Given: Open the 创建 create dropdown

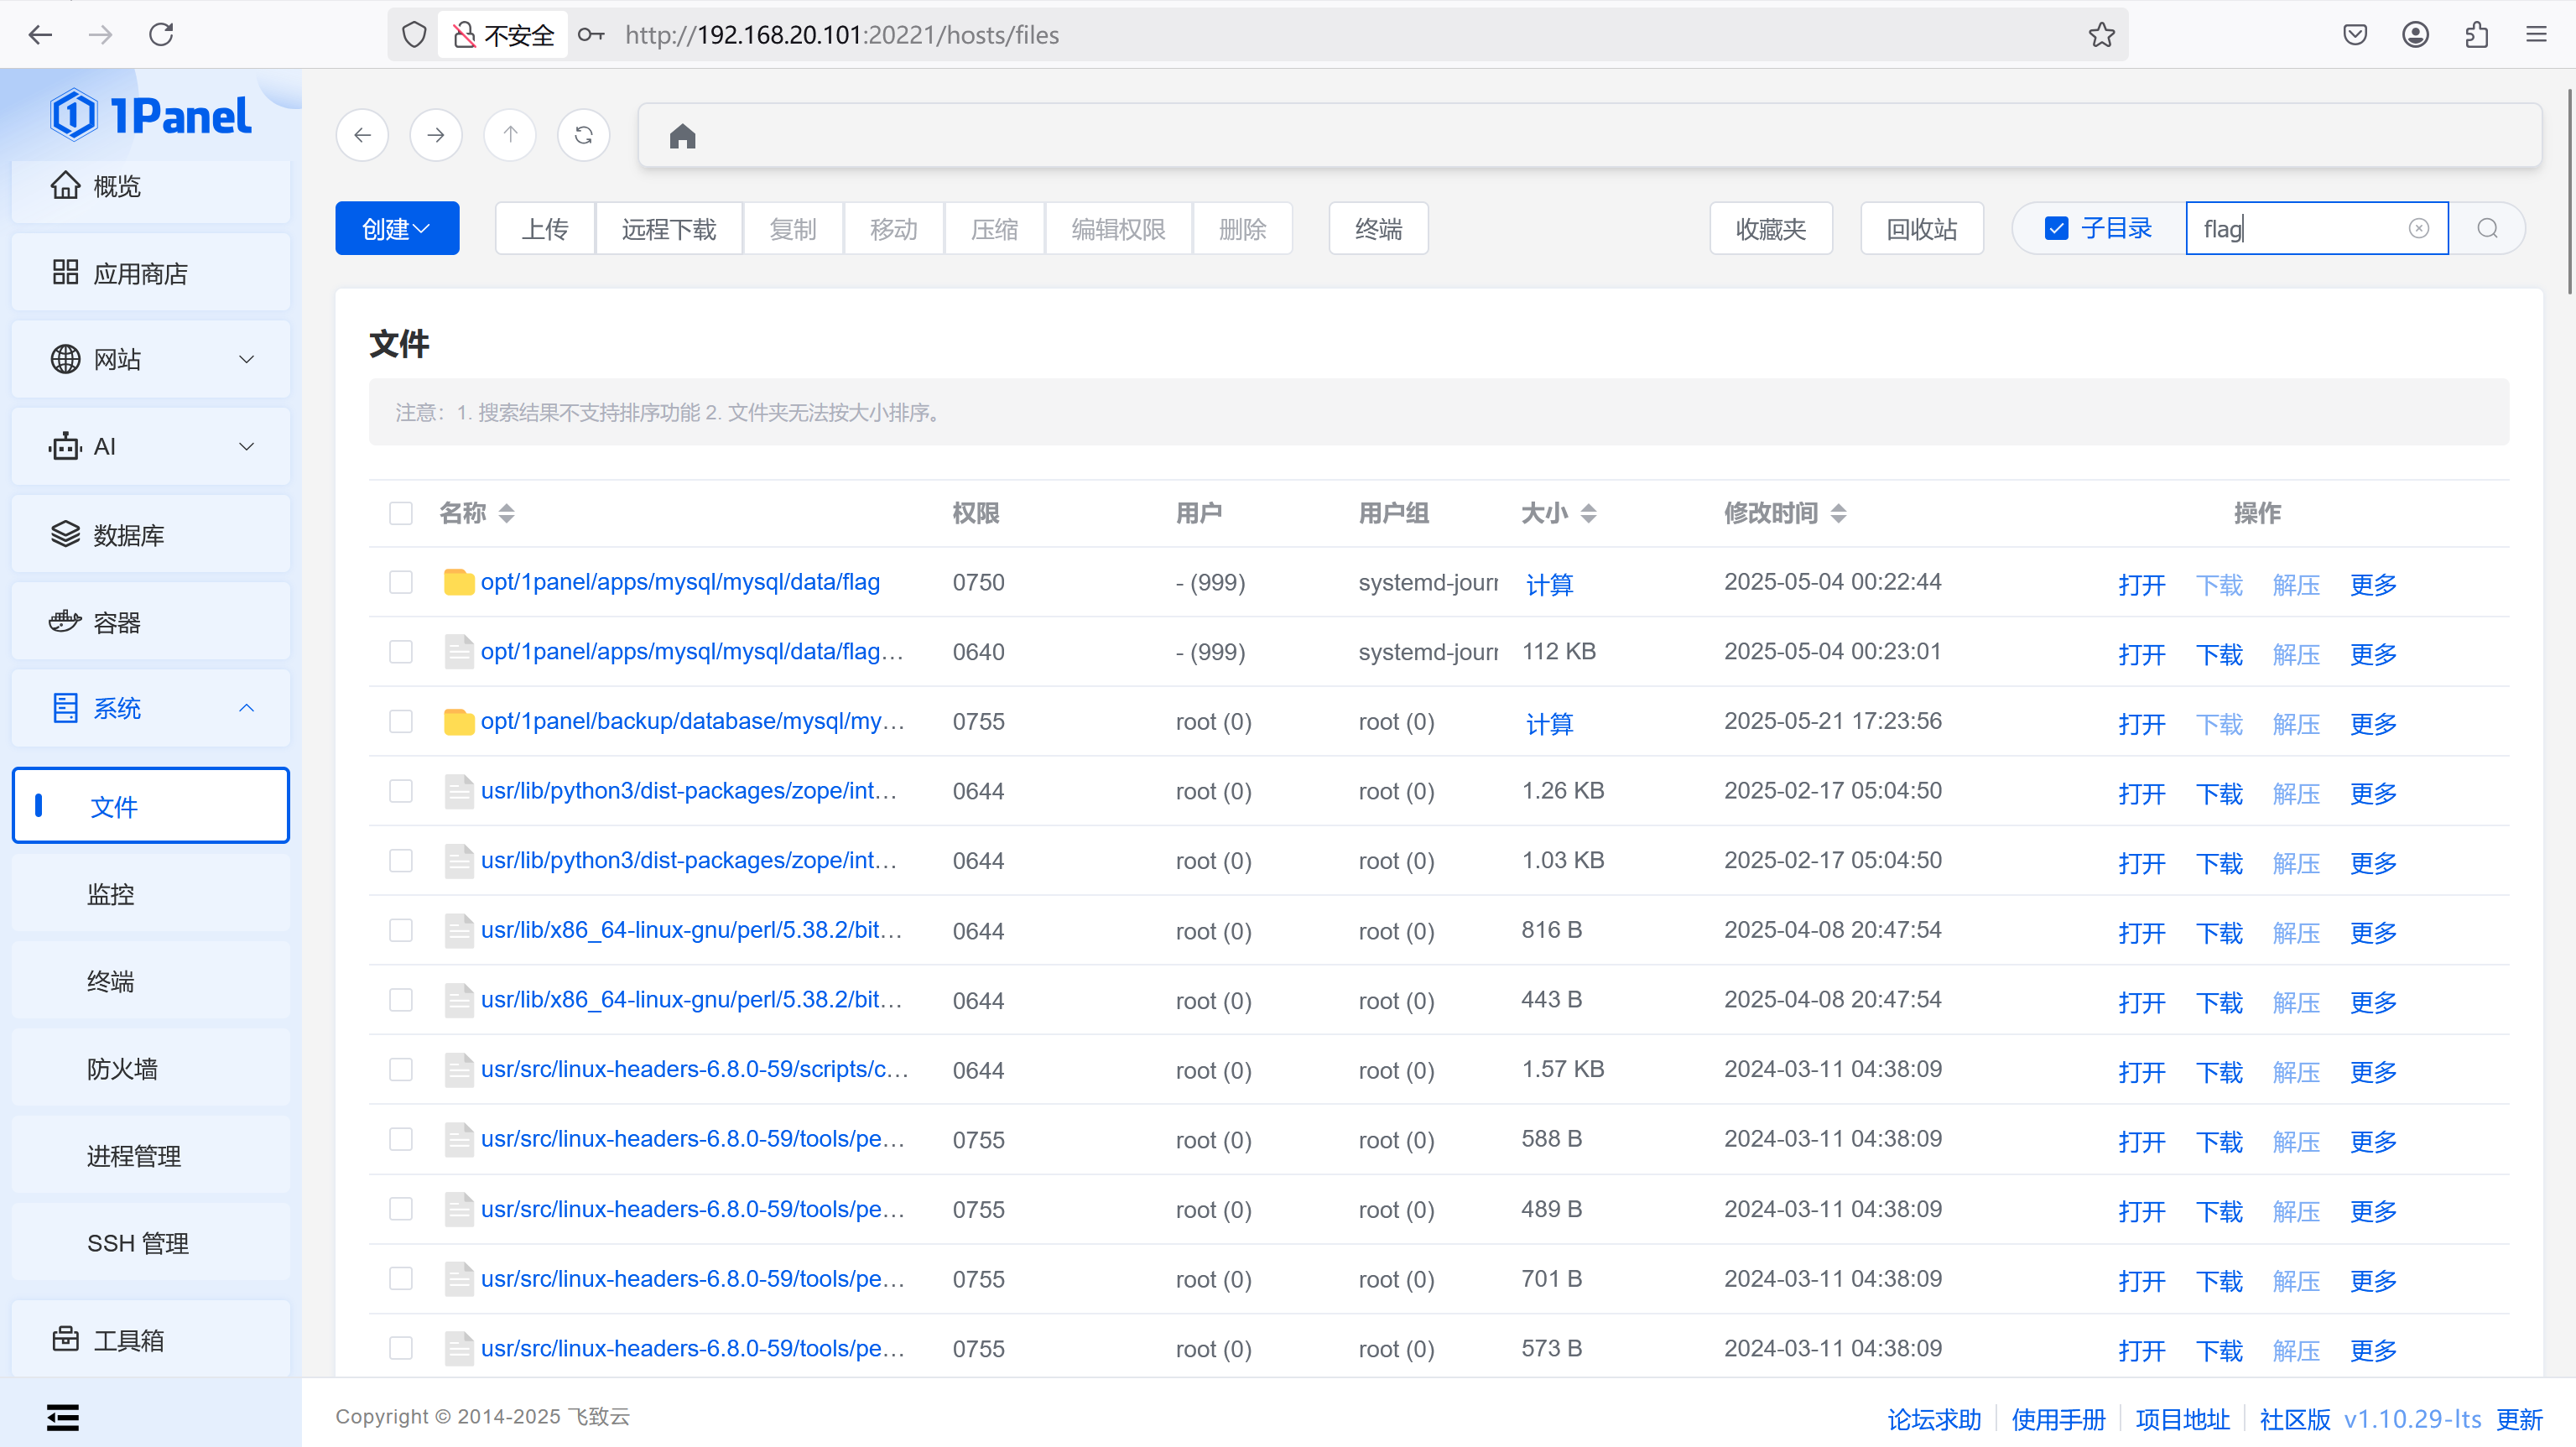Looking at the screenshot, I should (x=397, y=229).
